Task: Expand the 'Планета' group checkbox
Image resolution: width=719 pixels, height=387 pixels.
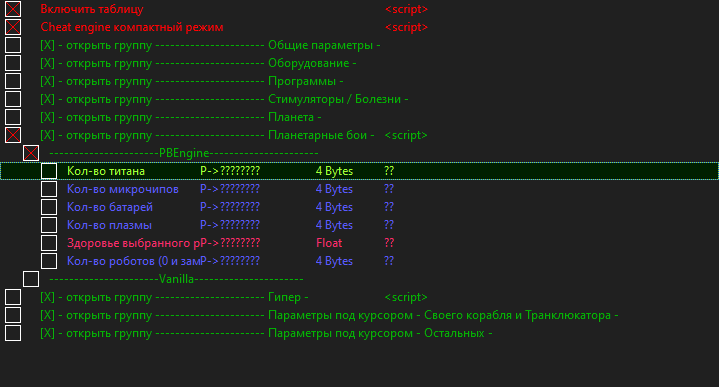Action: (13, 117)
